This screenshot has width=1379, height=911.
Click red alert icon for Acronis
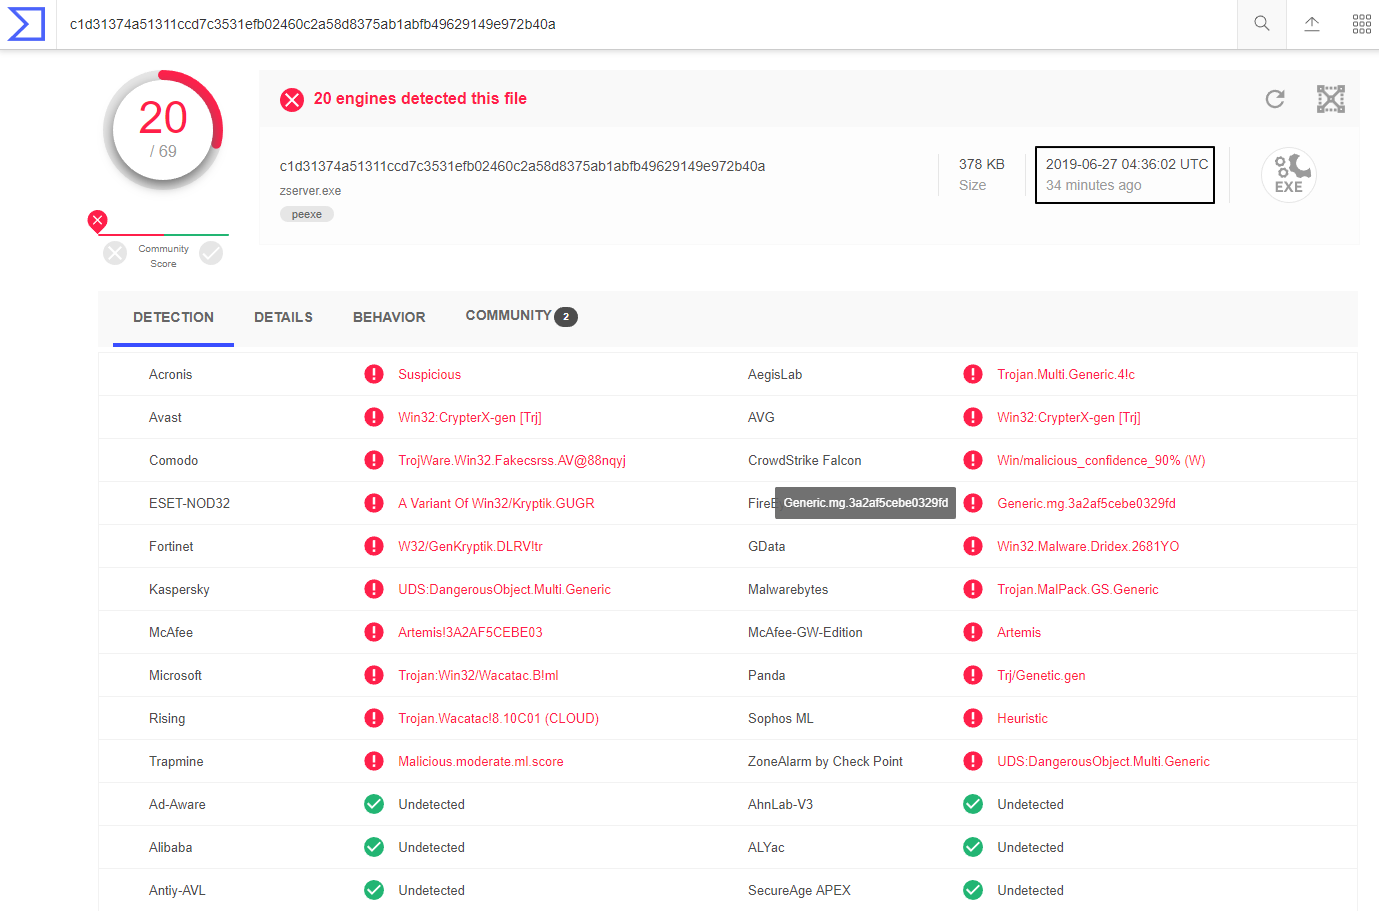coord(374,374)
